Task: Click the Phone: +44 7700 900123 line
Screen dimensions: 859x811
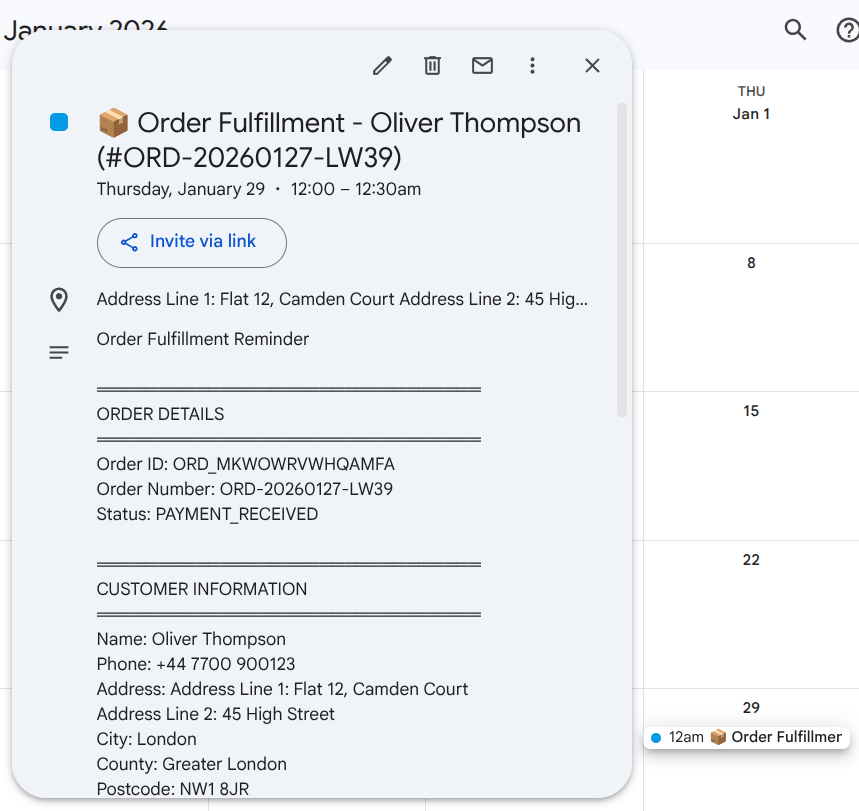Action: click(x=196, y=664)
